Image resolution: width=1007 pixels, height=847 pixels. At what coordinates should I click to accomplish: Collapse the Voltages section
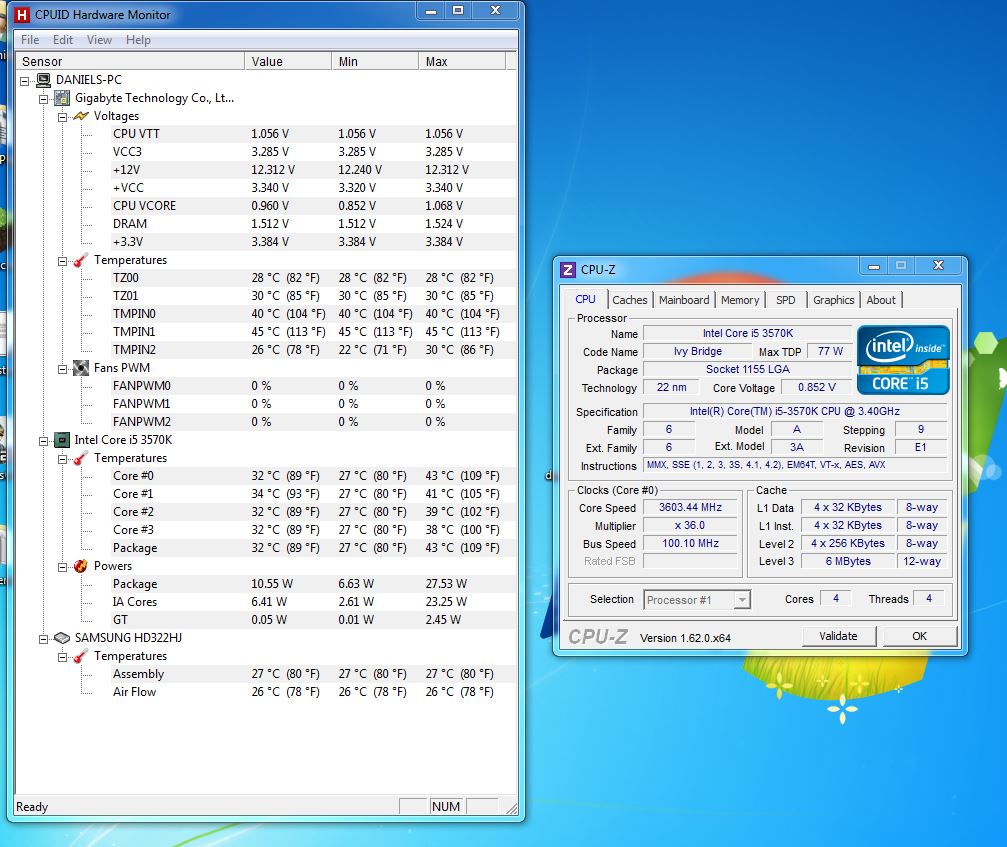point(62,117)
